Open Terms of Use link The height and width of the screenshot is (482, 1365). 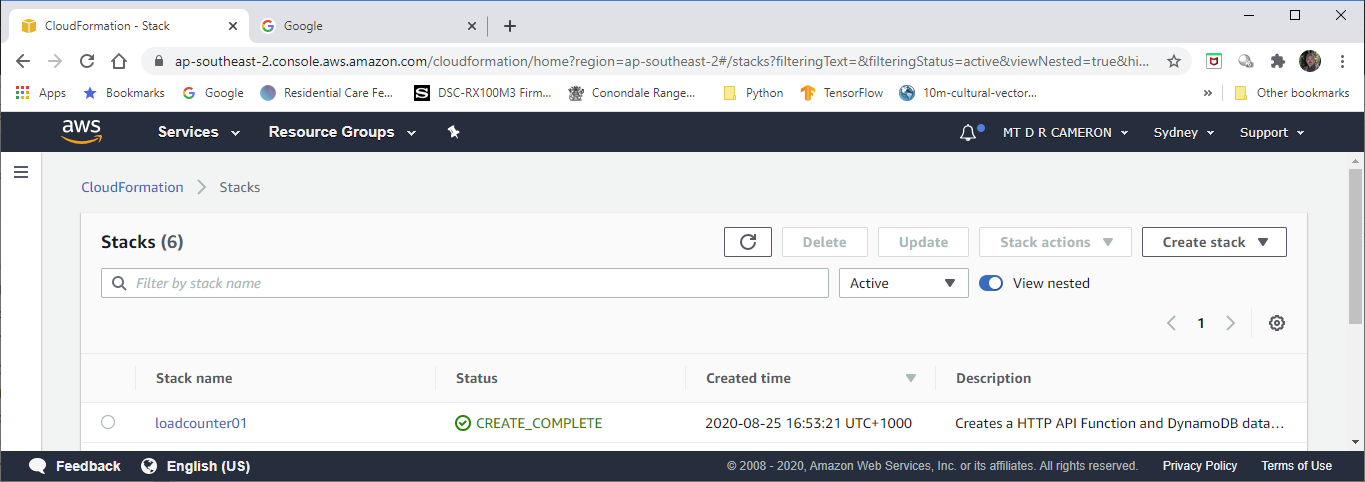click(x=1296, y=466)
